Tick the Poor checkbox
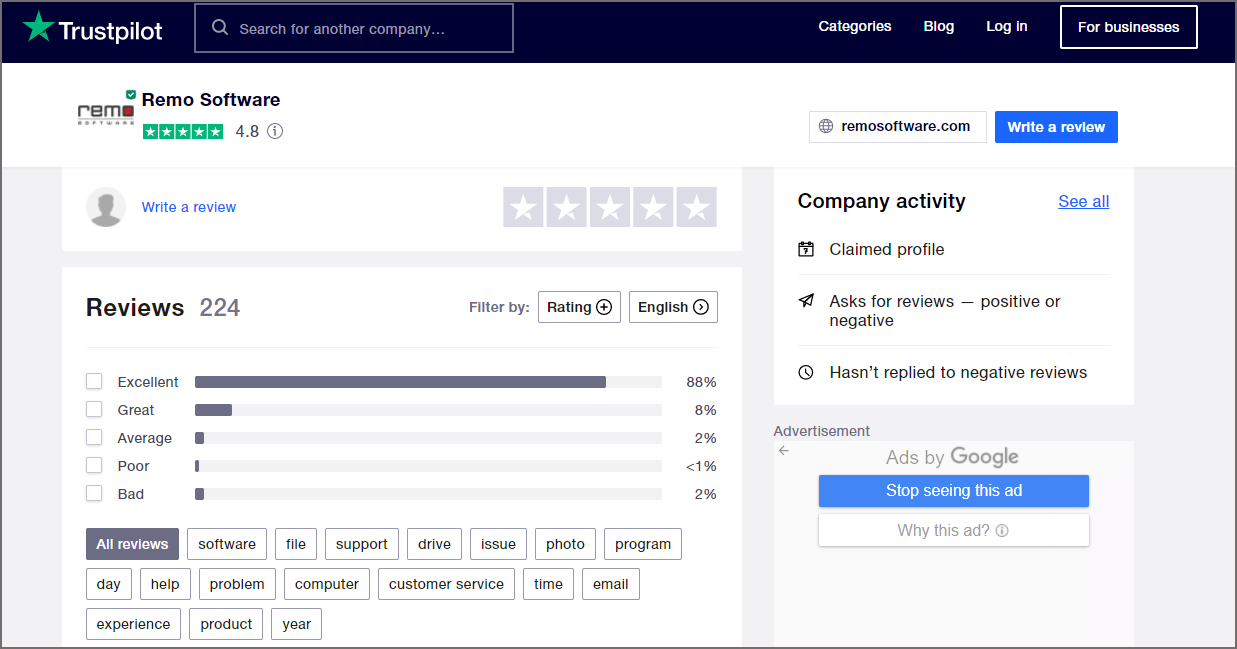This screenshot has height=649, width=1237. 94,465
